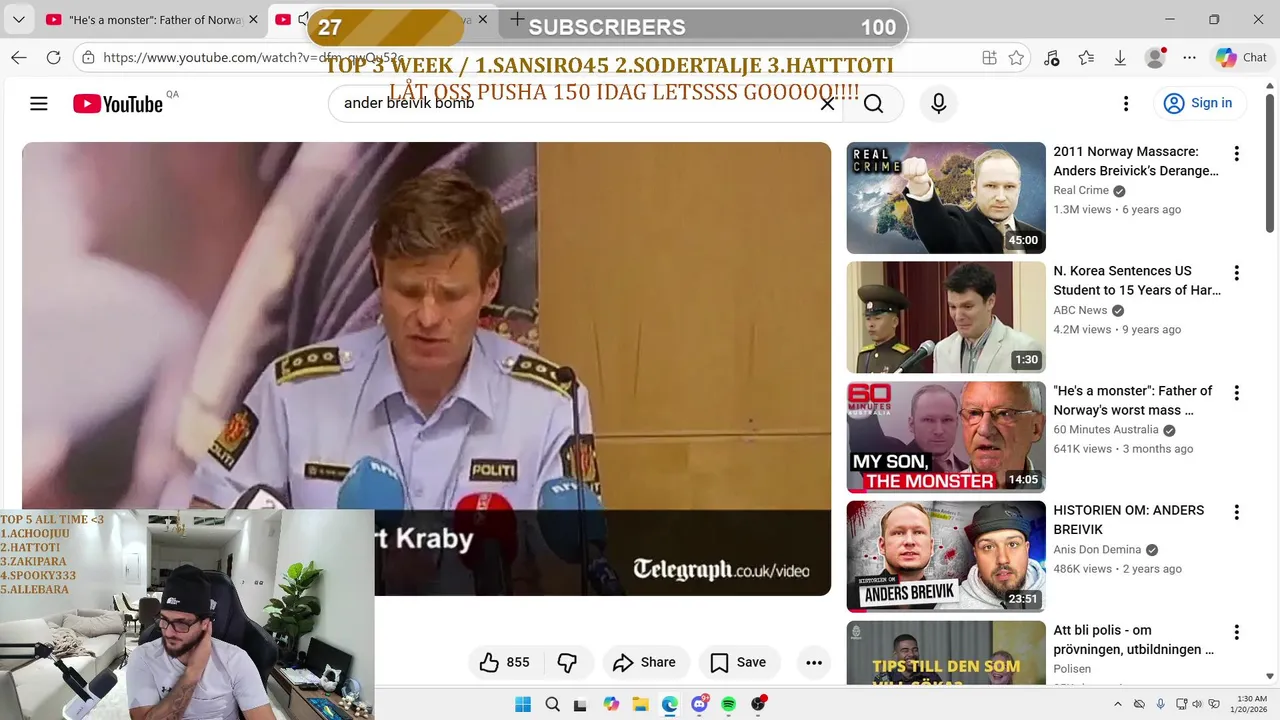Reload the current page
This screenshot has height=720, width=1280.
coord(54,58)
